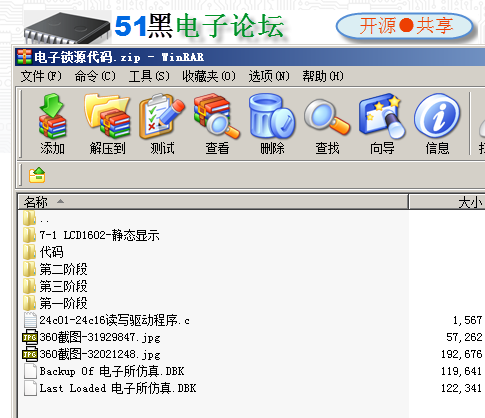Screen dimensions: 485x418
Task: Select file name 360截图-31929847.jpg
Action: 100,337
